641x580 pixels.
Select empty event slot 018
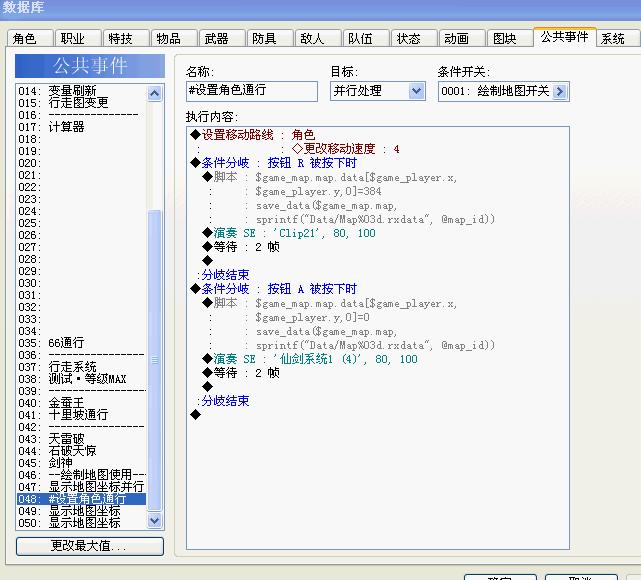coord(81,139)
